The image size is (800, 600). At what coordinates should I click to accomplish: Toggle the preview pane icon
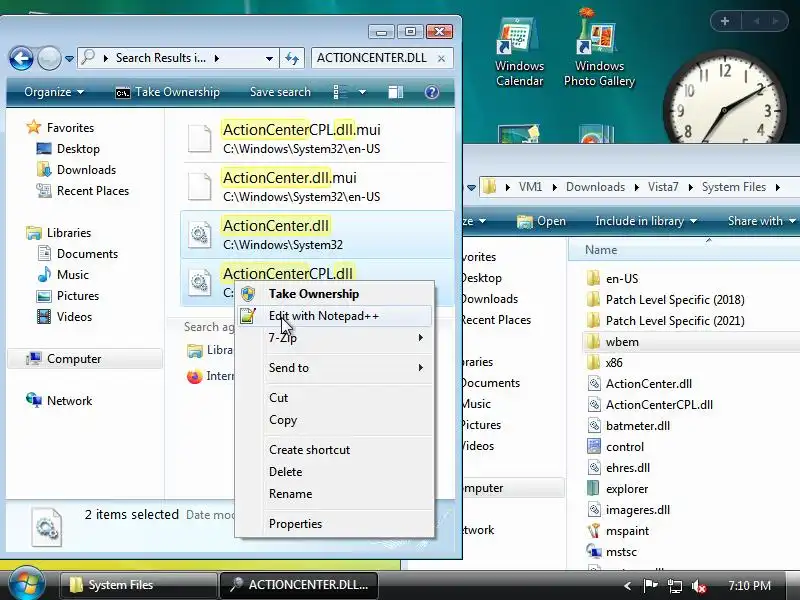[395, 92]
